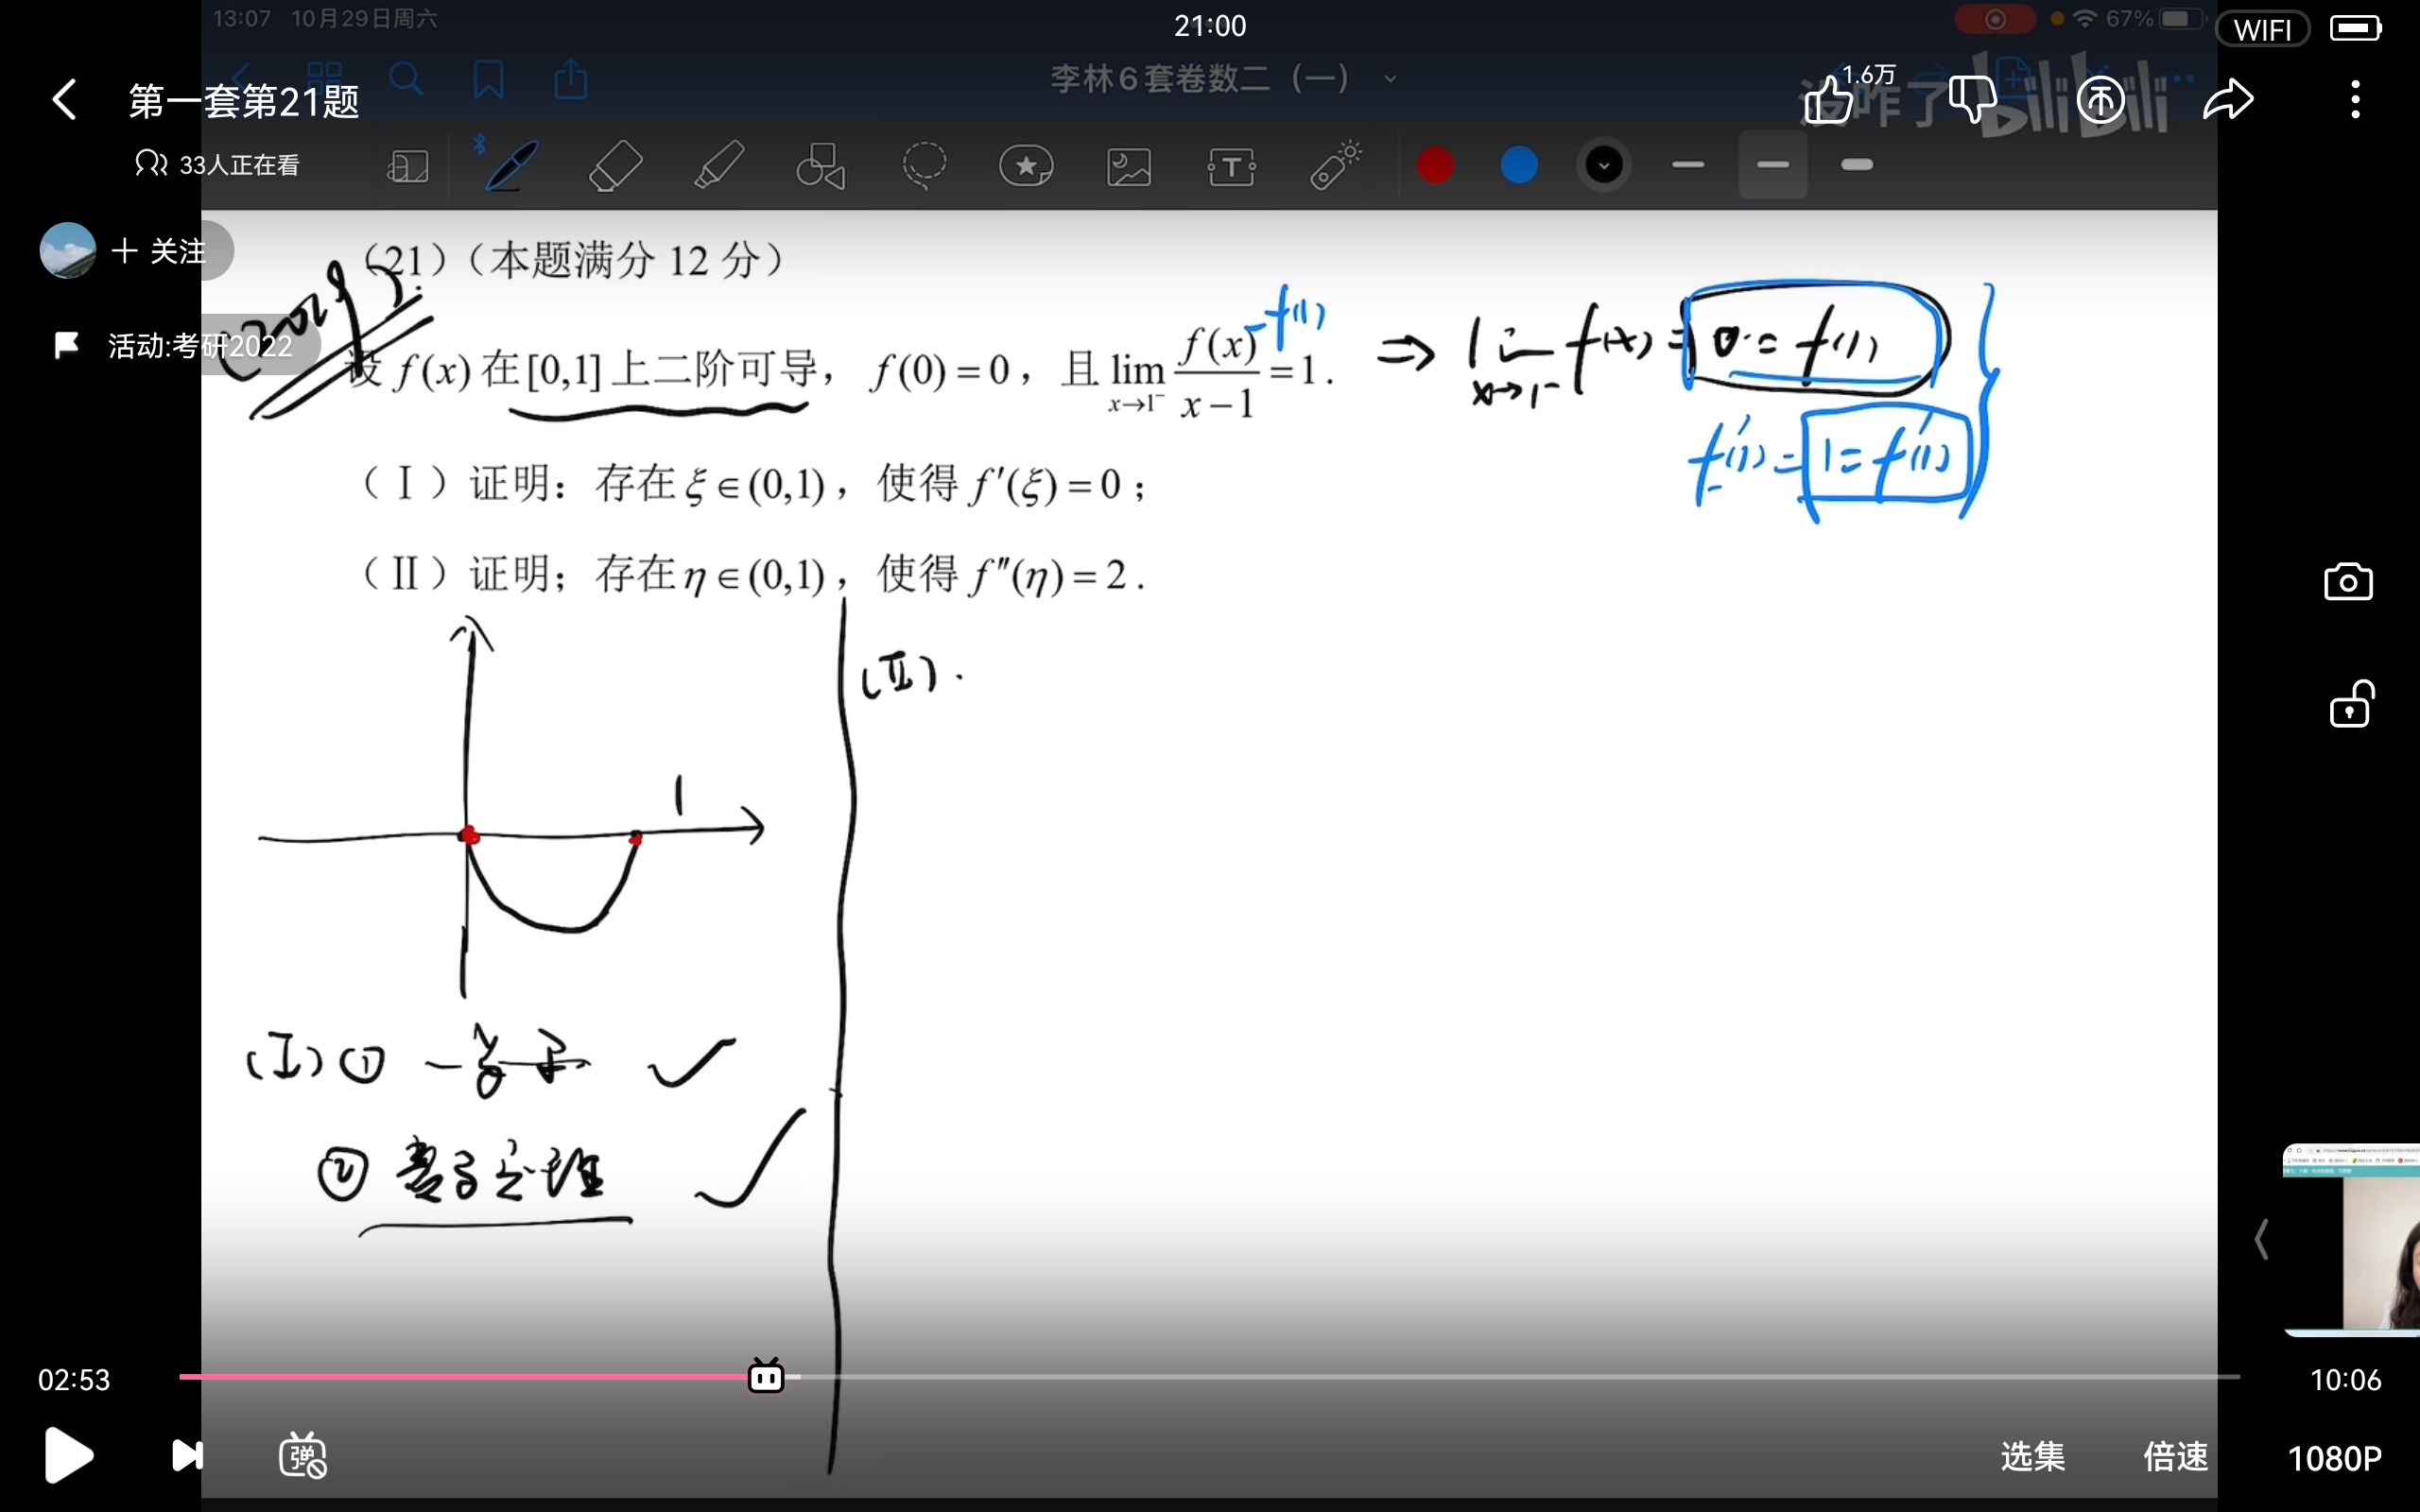Open the 倍速 playback speed menu
This screenshot has width=2420, height=1512.
(x=2175, y=1457)
